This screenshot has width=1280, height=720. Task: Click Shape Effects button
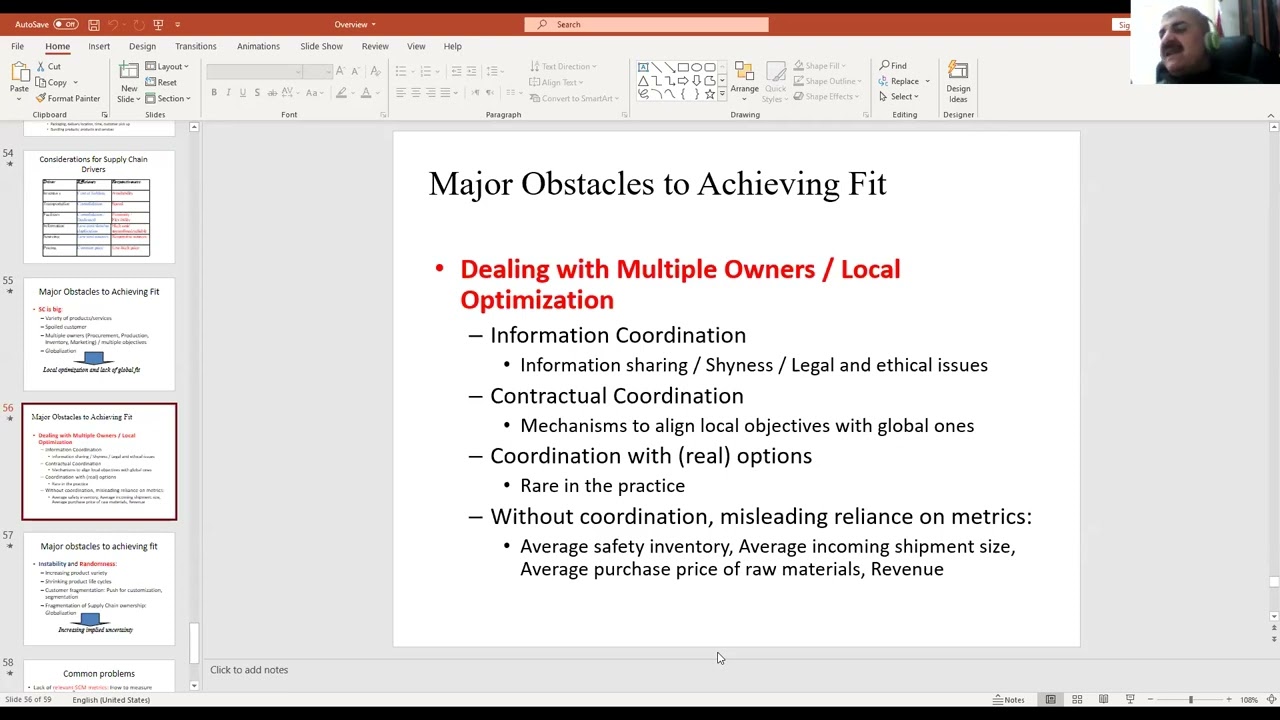(x=827, y=96)
